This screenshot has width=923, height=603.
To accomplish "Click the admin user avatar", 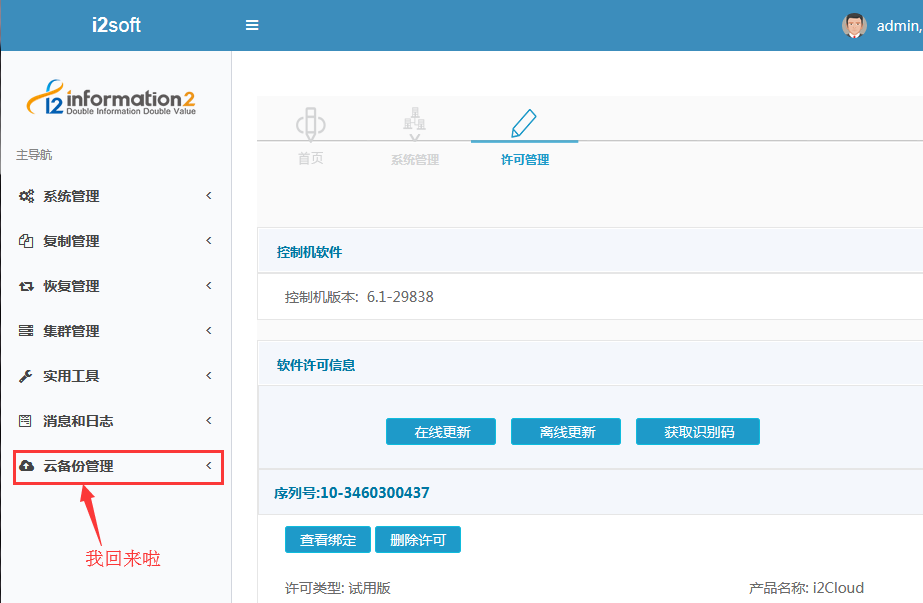I will point(854,26).
